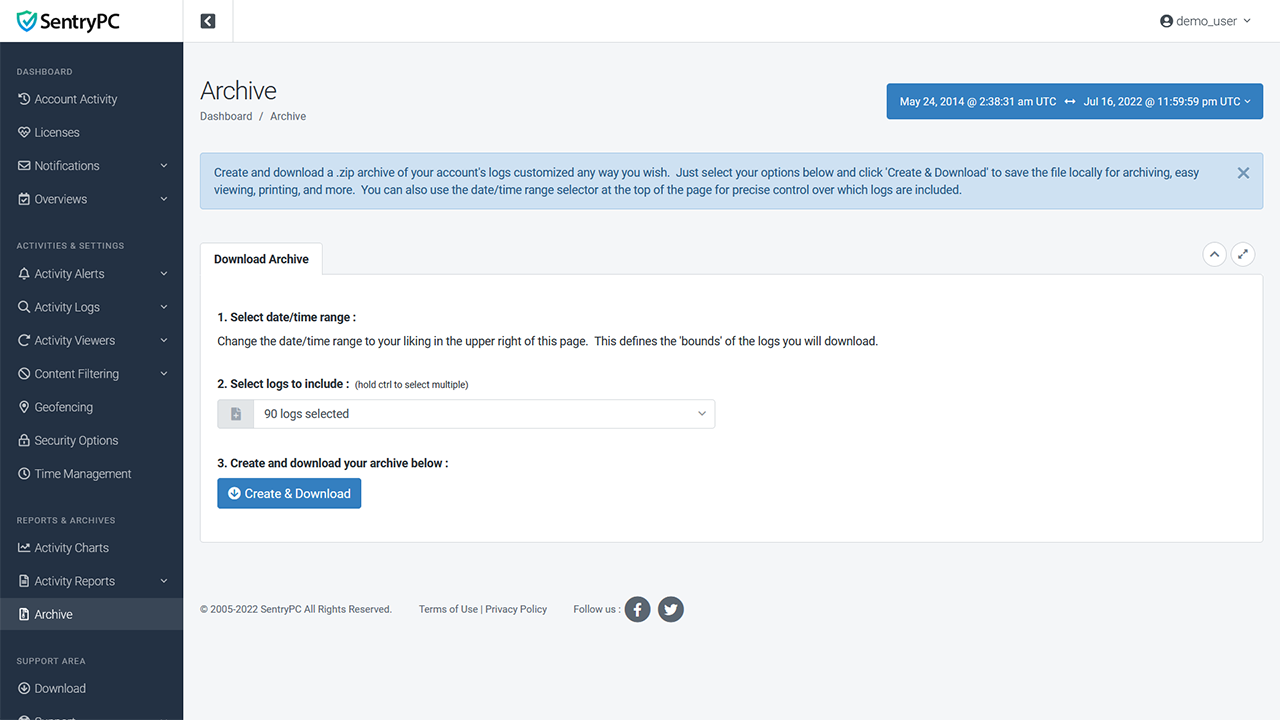Screen dimensions: 1280x720
Task: Expand the Notifications submenu chevron
Action: tap(164, 166)
